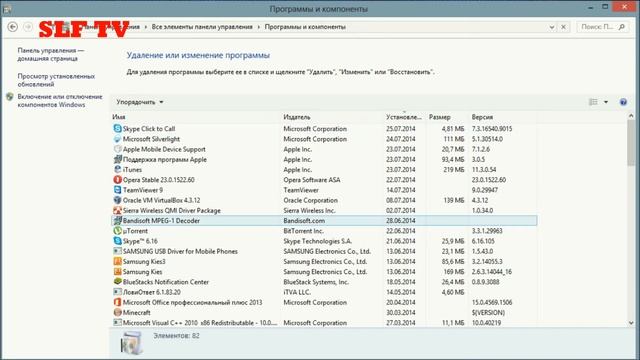Click the TeamViewer publisher cell
Viewport: 640px width, 360px height.
point(301,190)
